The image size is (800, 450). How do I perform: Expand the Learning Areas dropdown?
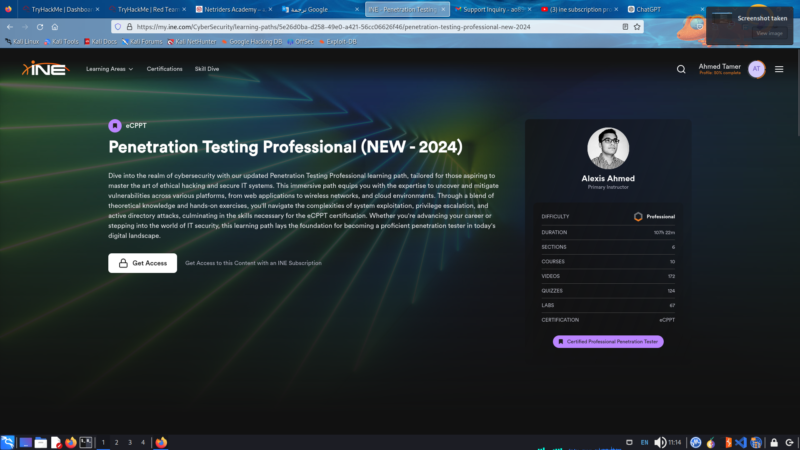(x=108, y=69)
